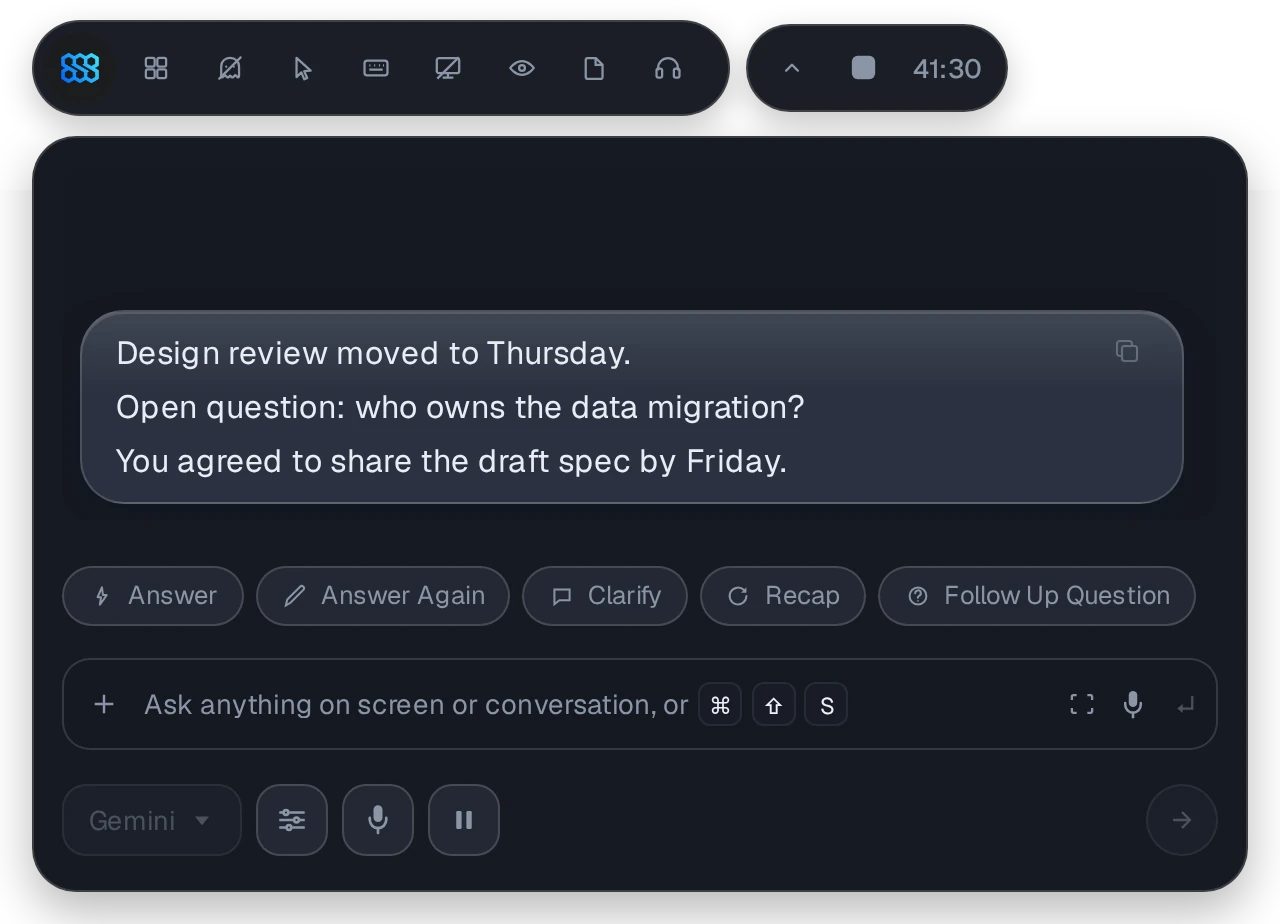Toggle the crossed-out chat bubble icon
The height and width of the screenshot is (924, 1280).
230,68
